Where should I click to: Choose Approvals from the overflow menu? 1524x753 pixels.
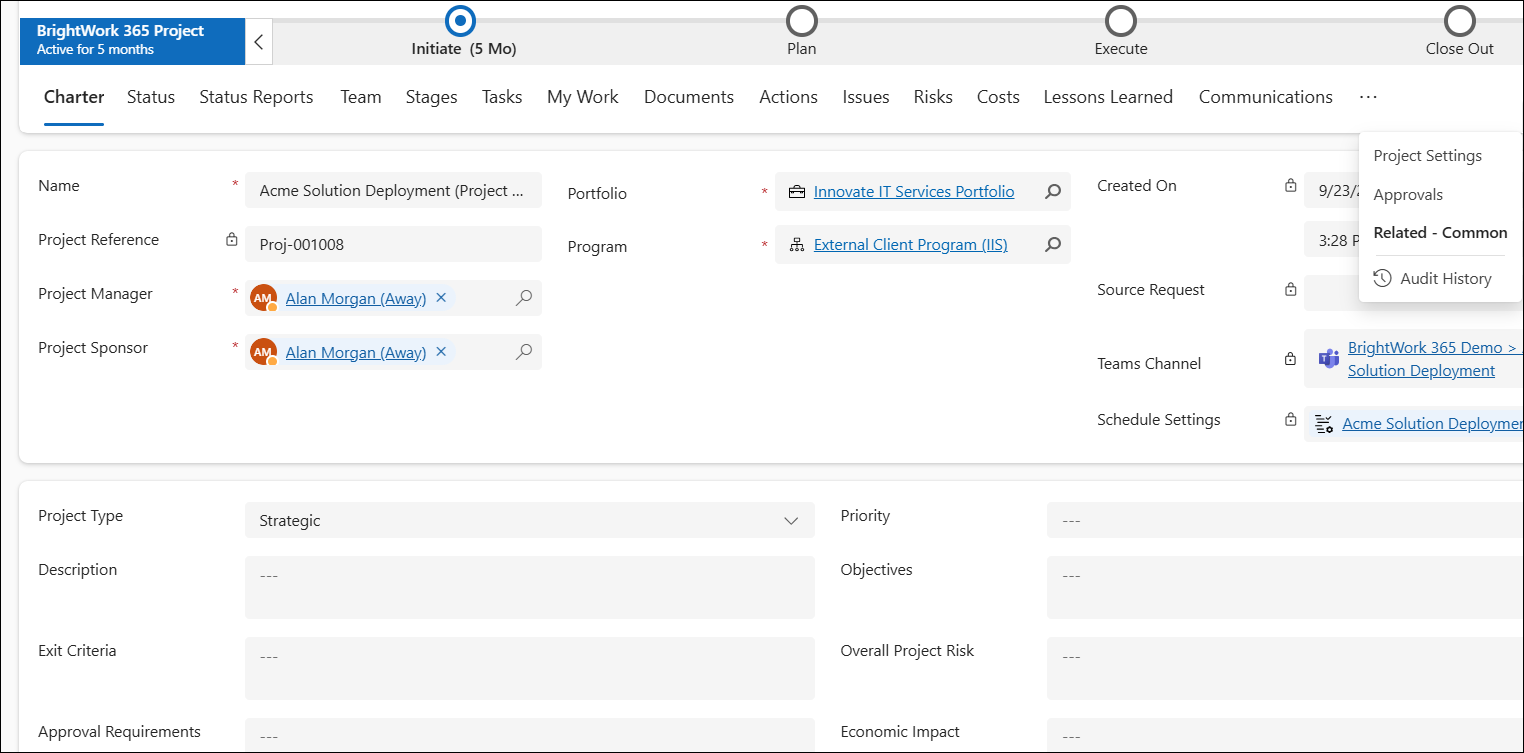click(1408, 195)
